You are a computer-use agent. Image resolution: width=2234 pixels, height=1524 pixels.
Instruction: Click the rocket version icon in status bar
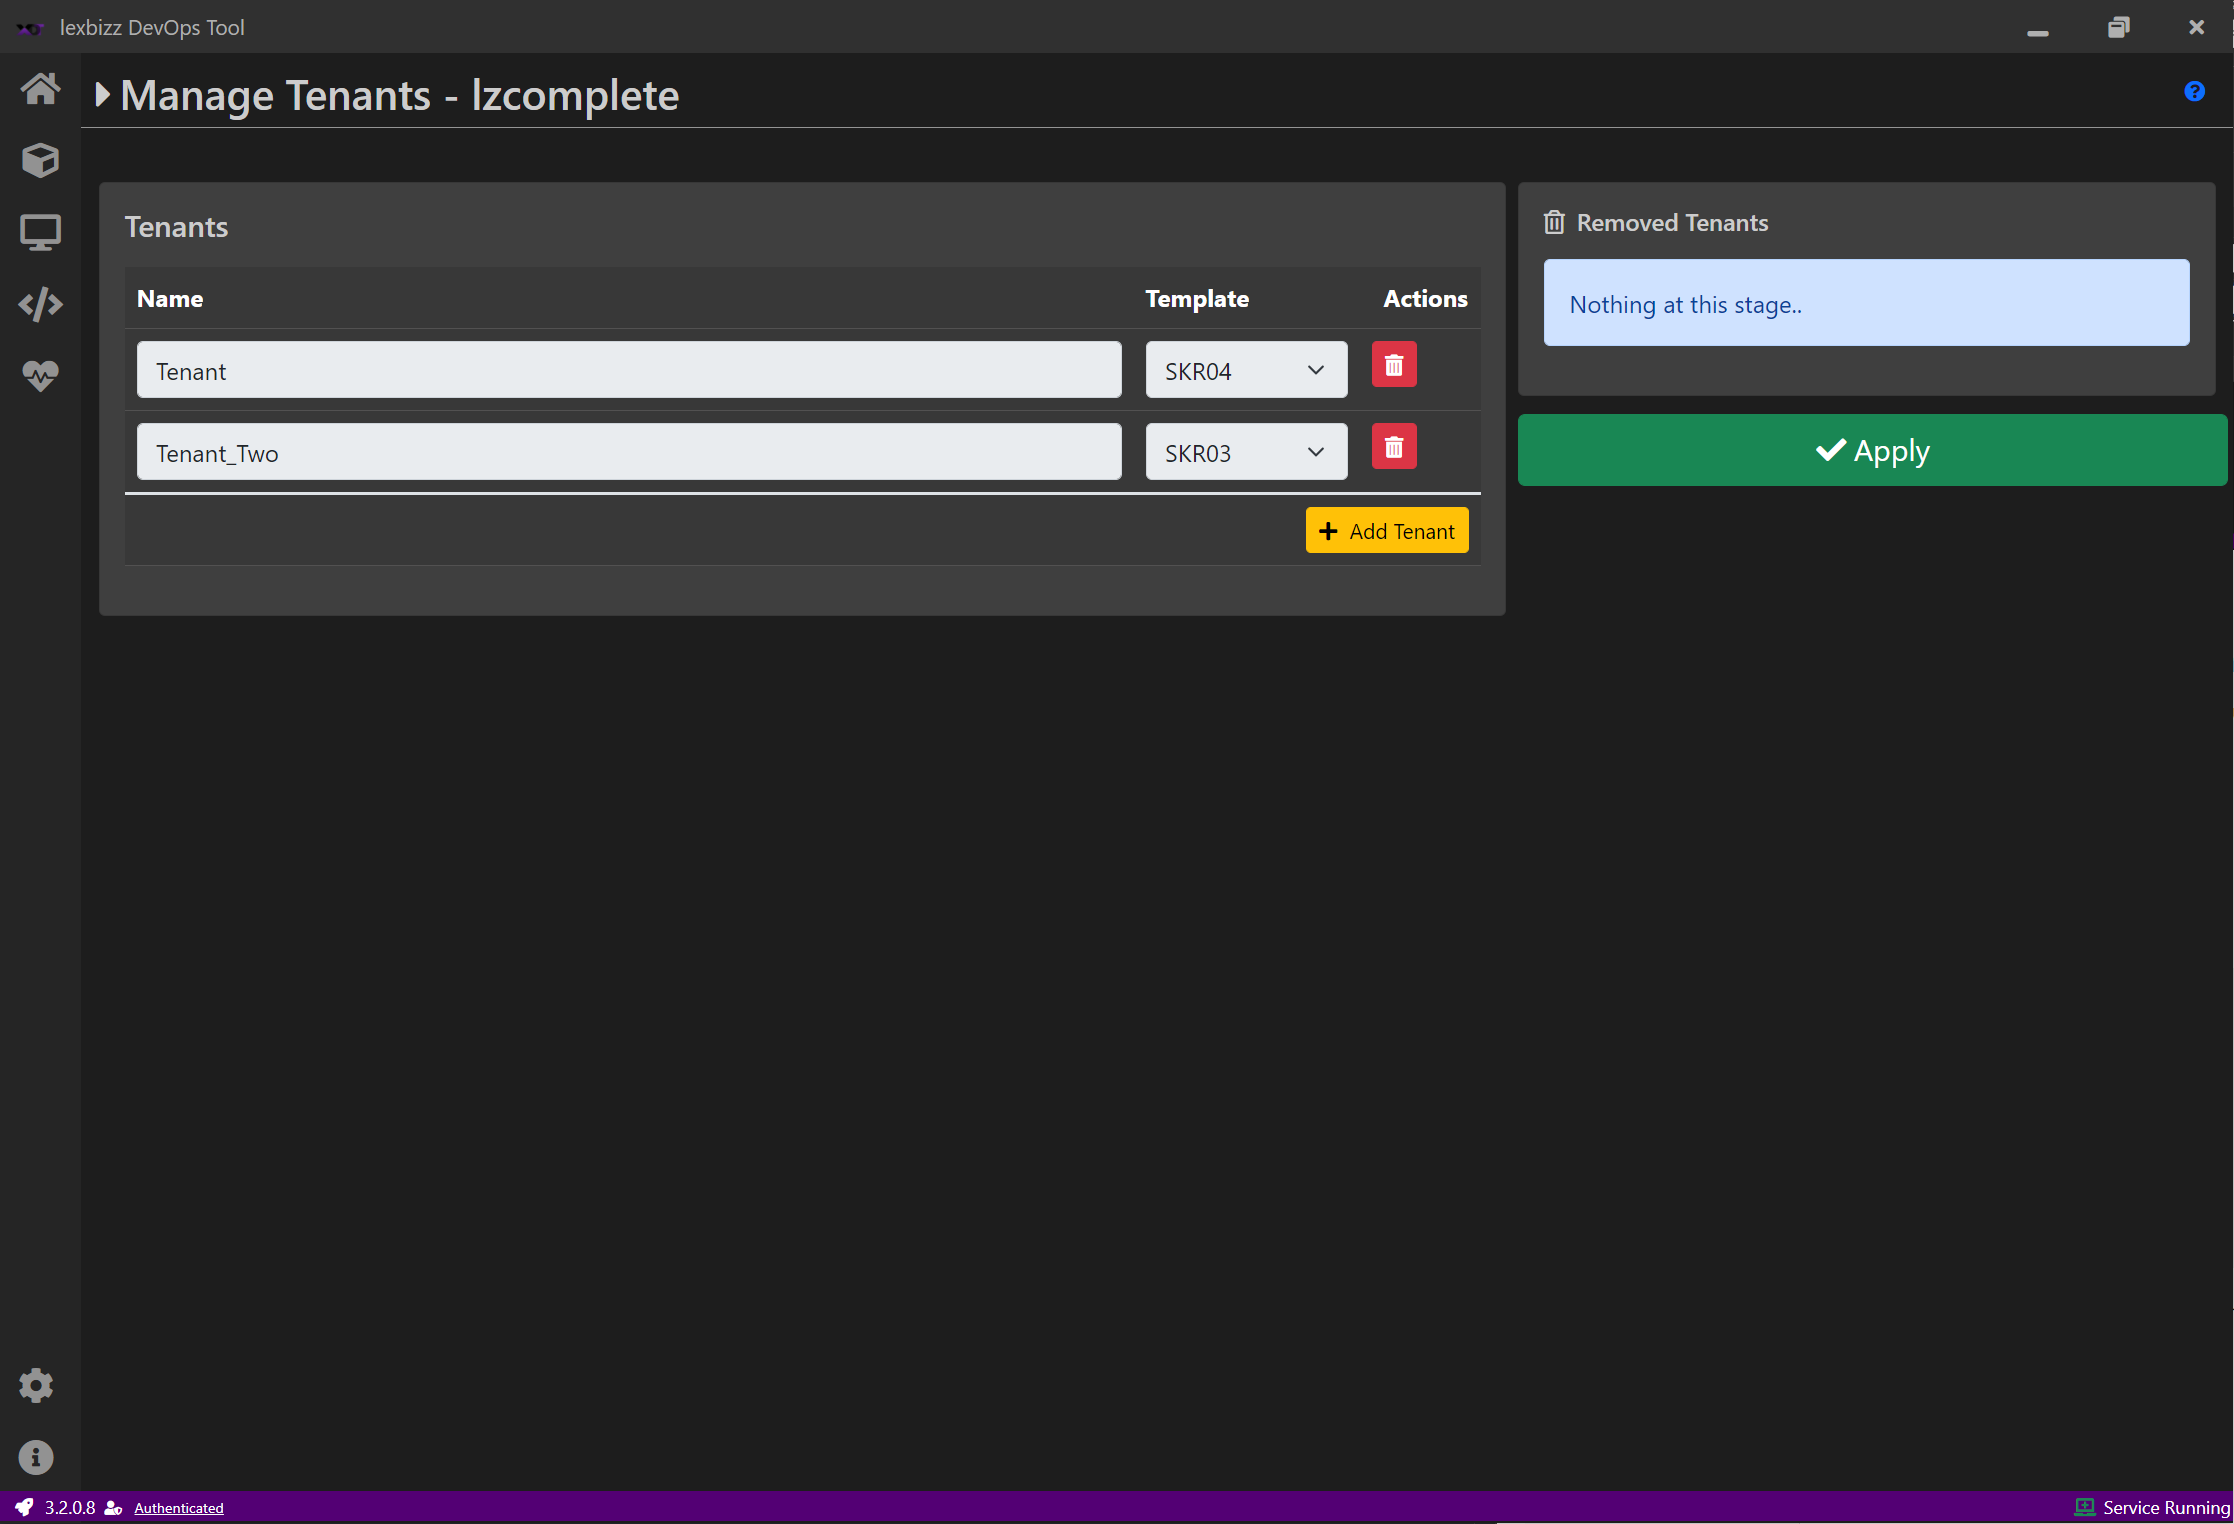tap(24, 1507)
